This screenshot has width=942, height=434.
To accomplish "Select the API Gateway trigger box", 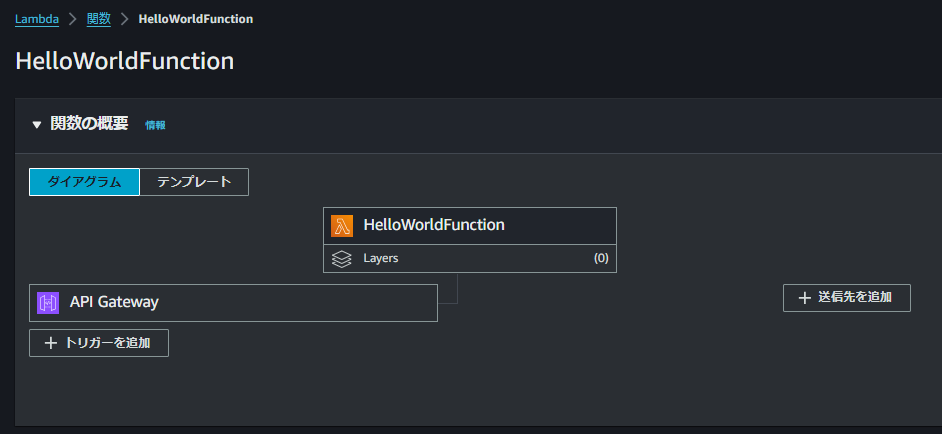I will click(x=233, y=302).
